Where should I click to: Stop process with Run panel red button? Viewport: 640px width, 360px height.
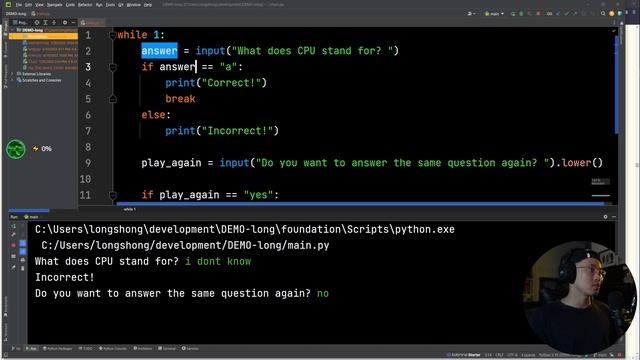(x=13, y=245)
